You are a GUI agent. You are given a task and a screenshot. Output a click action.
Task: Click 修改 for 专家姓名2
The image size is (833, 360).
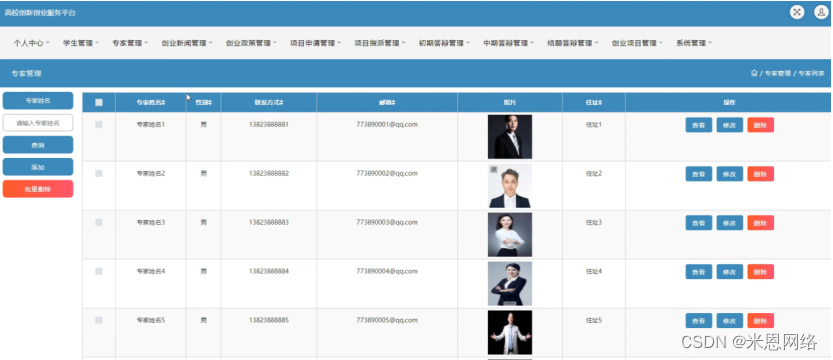tap(729, 174)
